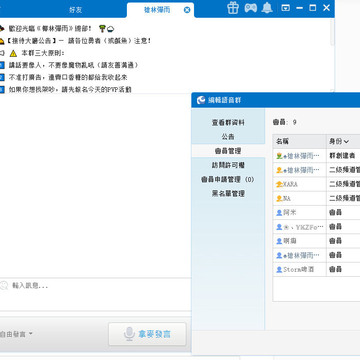Open 黑名單管理 in the dialog sidebar
Viewport: 360px width, 360px height.
228,193
